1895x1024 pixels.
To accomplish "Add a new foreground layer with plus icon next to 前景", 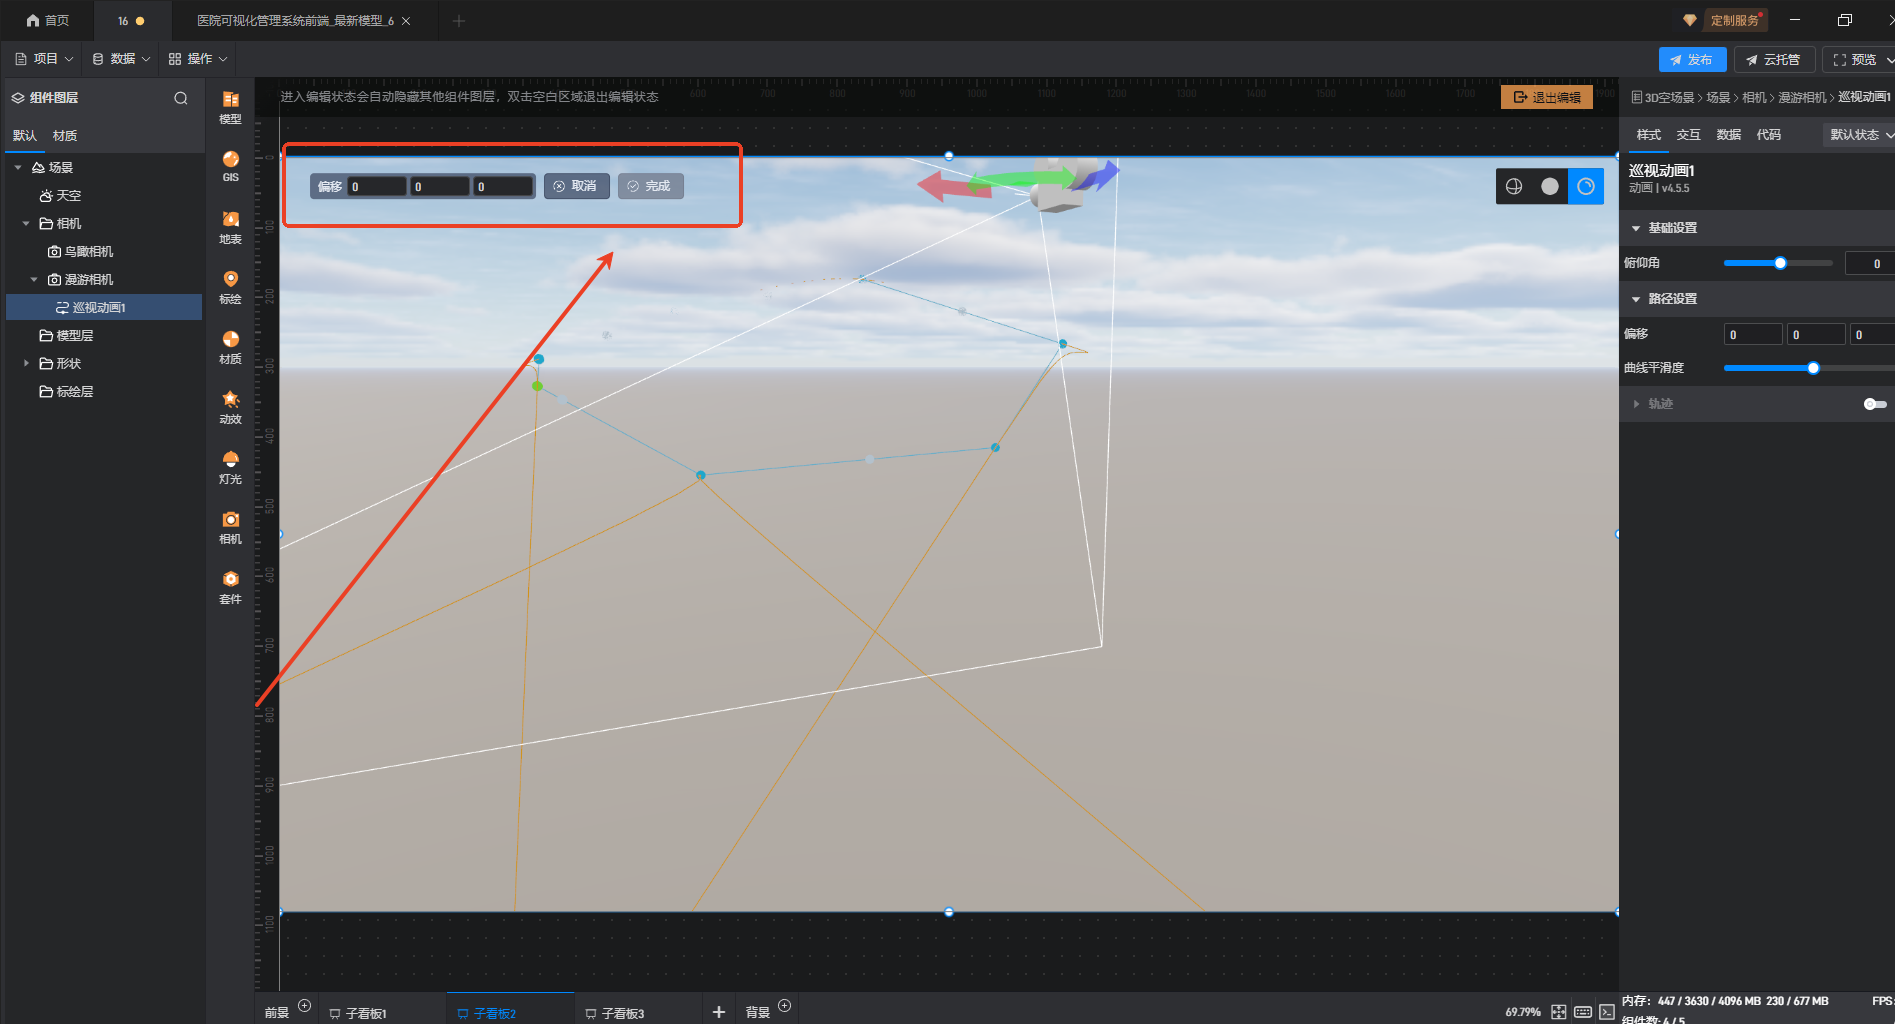I will point(305,1006).
